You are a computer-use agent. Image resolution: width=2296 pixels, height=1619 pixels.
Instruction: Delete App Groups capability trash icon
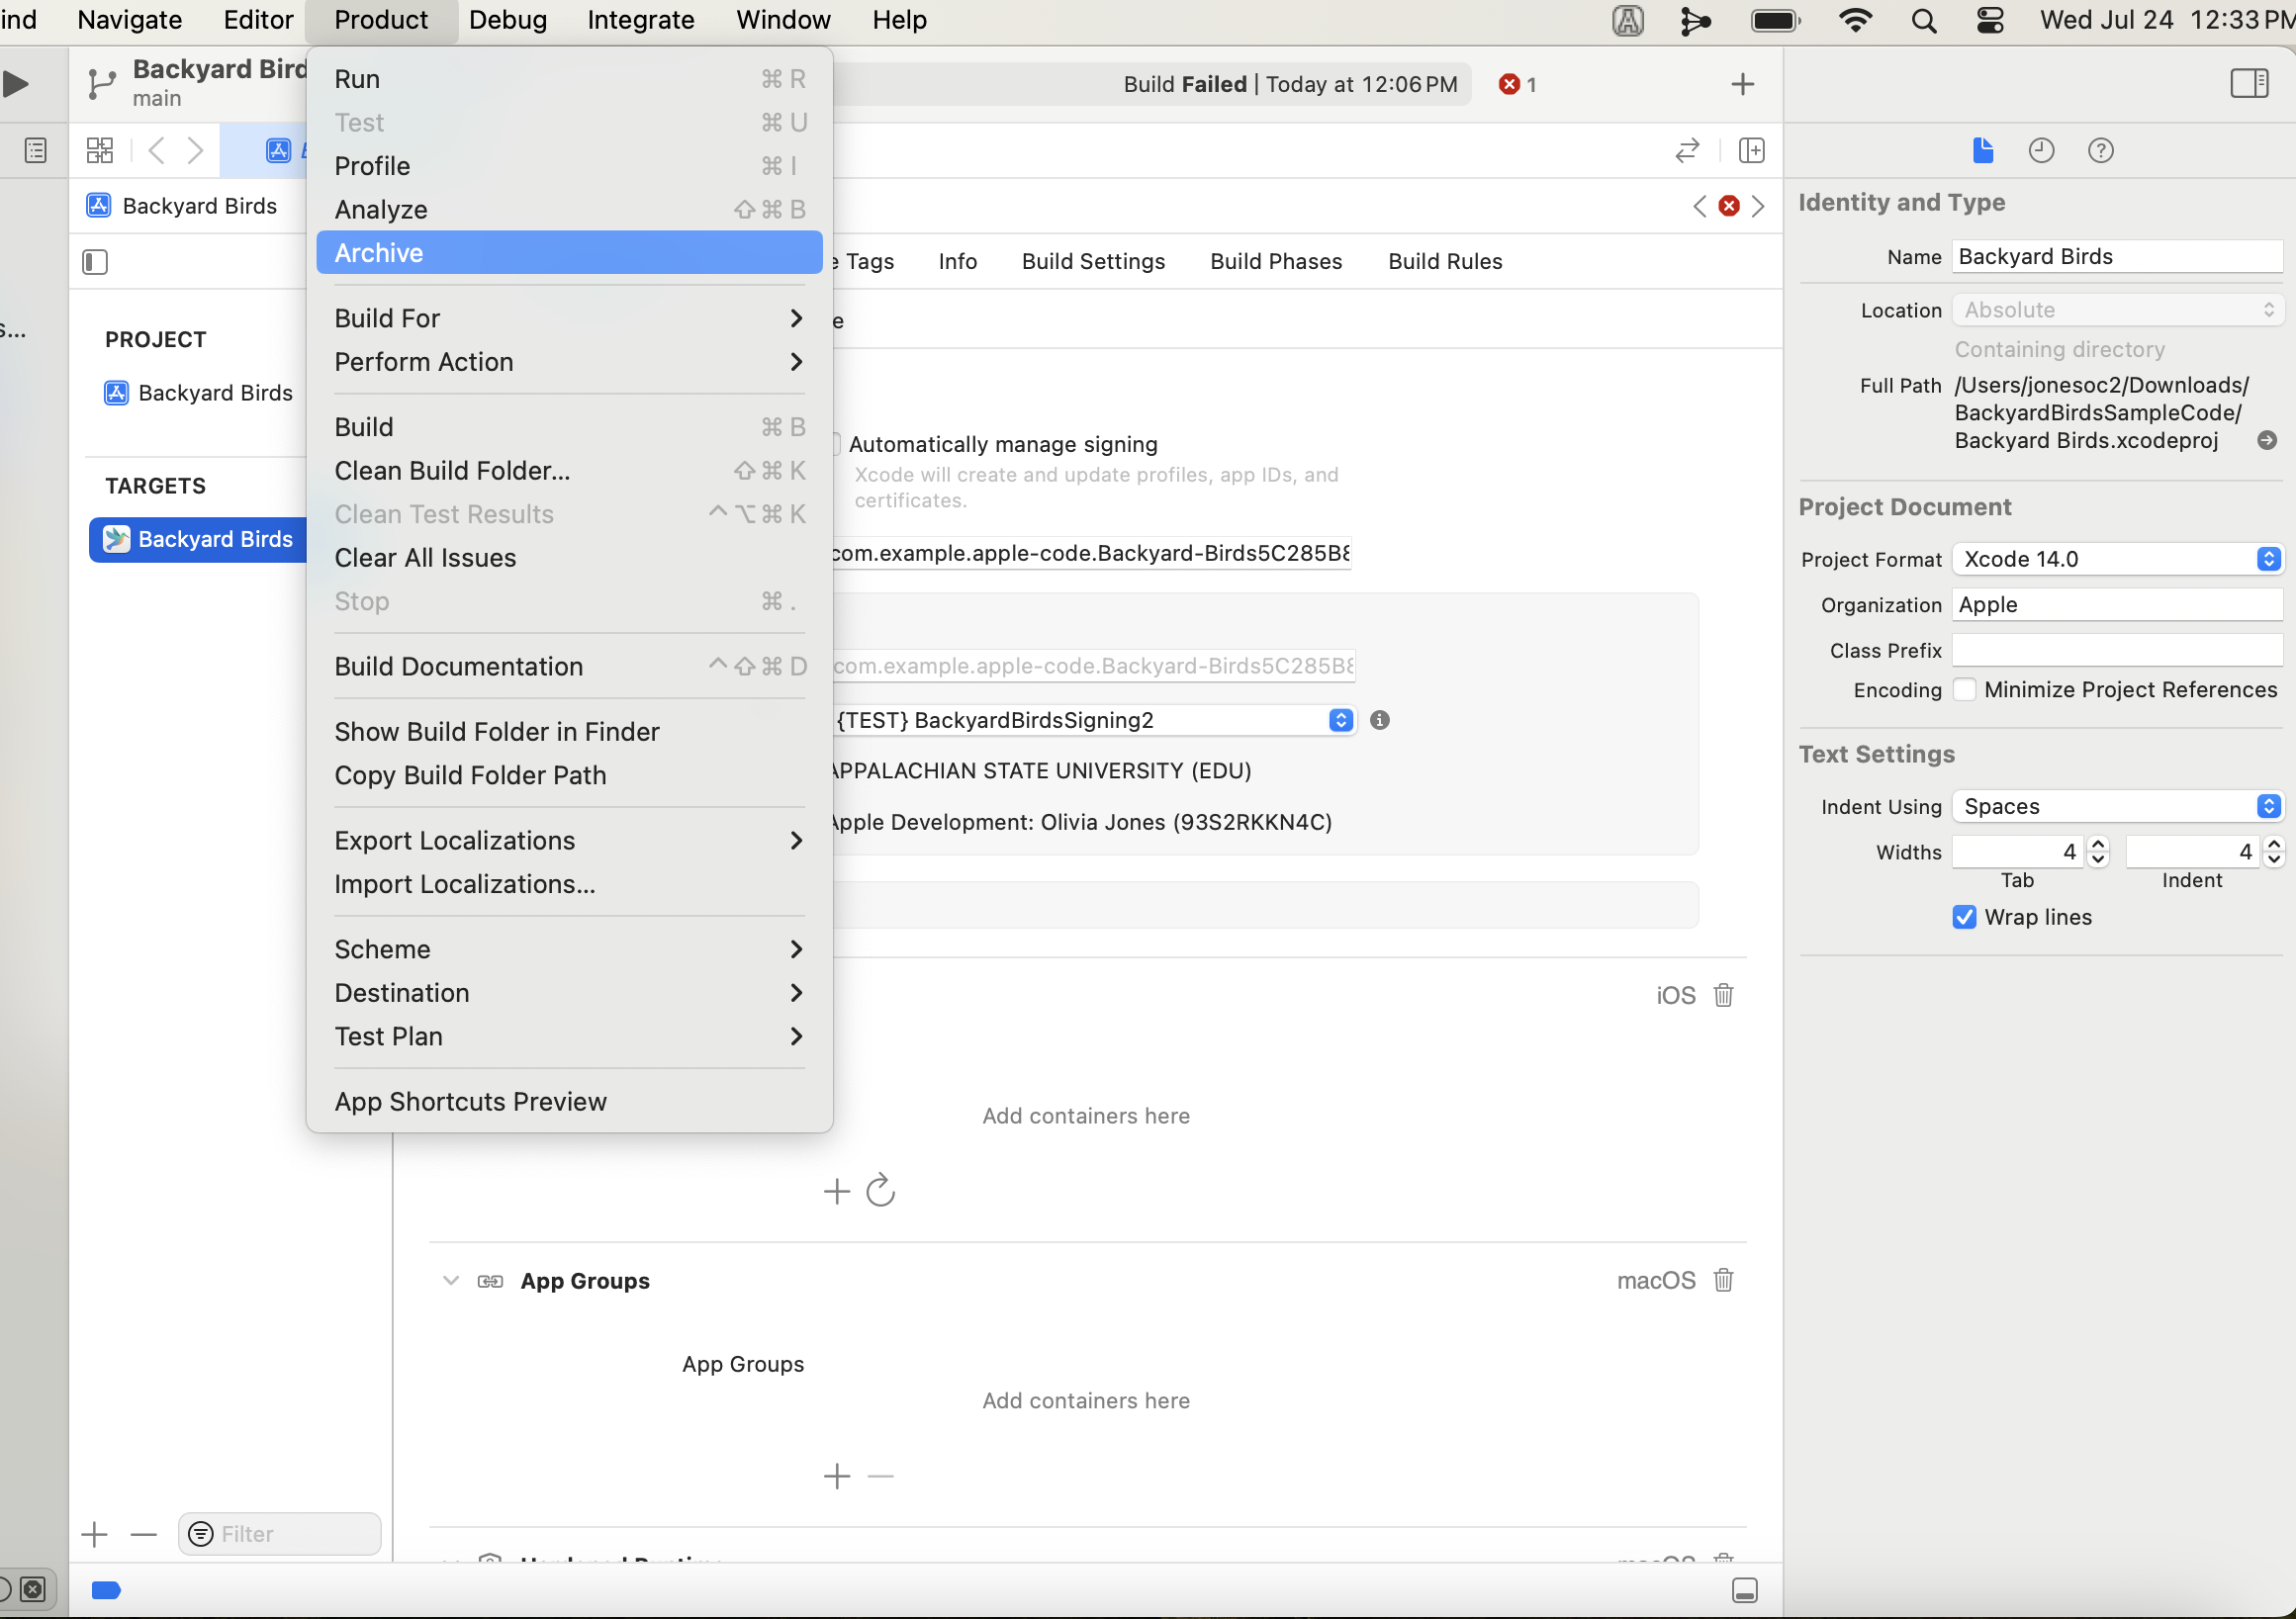[1723, 1280]
